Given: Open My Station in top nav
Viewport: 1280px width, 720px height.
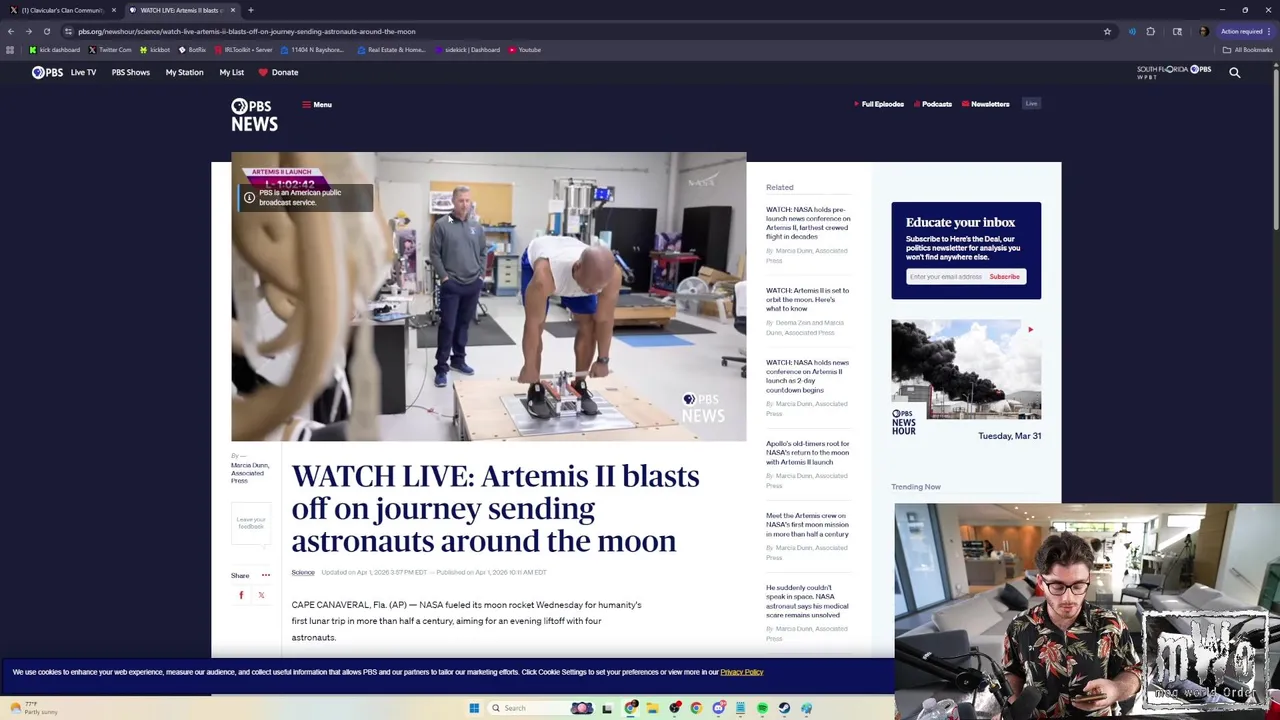Looking at the screenshot, I should click(184, 72).
